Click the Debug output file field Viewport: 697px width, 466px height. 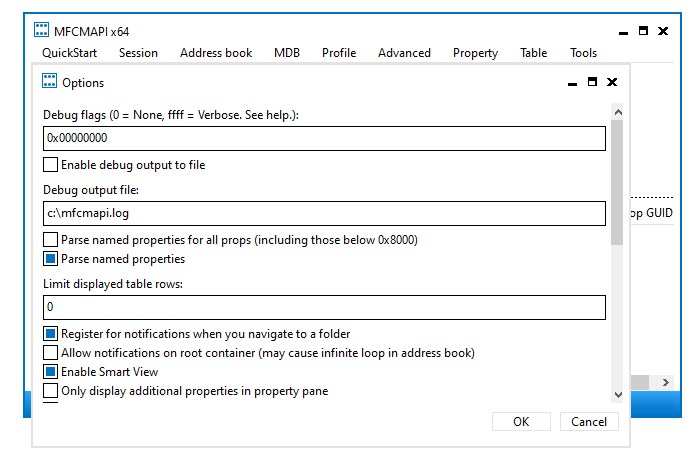click(325, 213)
